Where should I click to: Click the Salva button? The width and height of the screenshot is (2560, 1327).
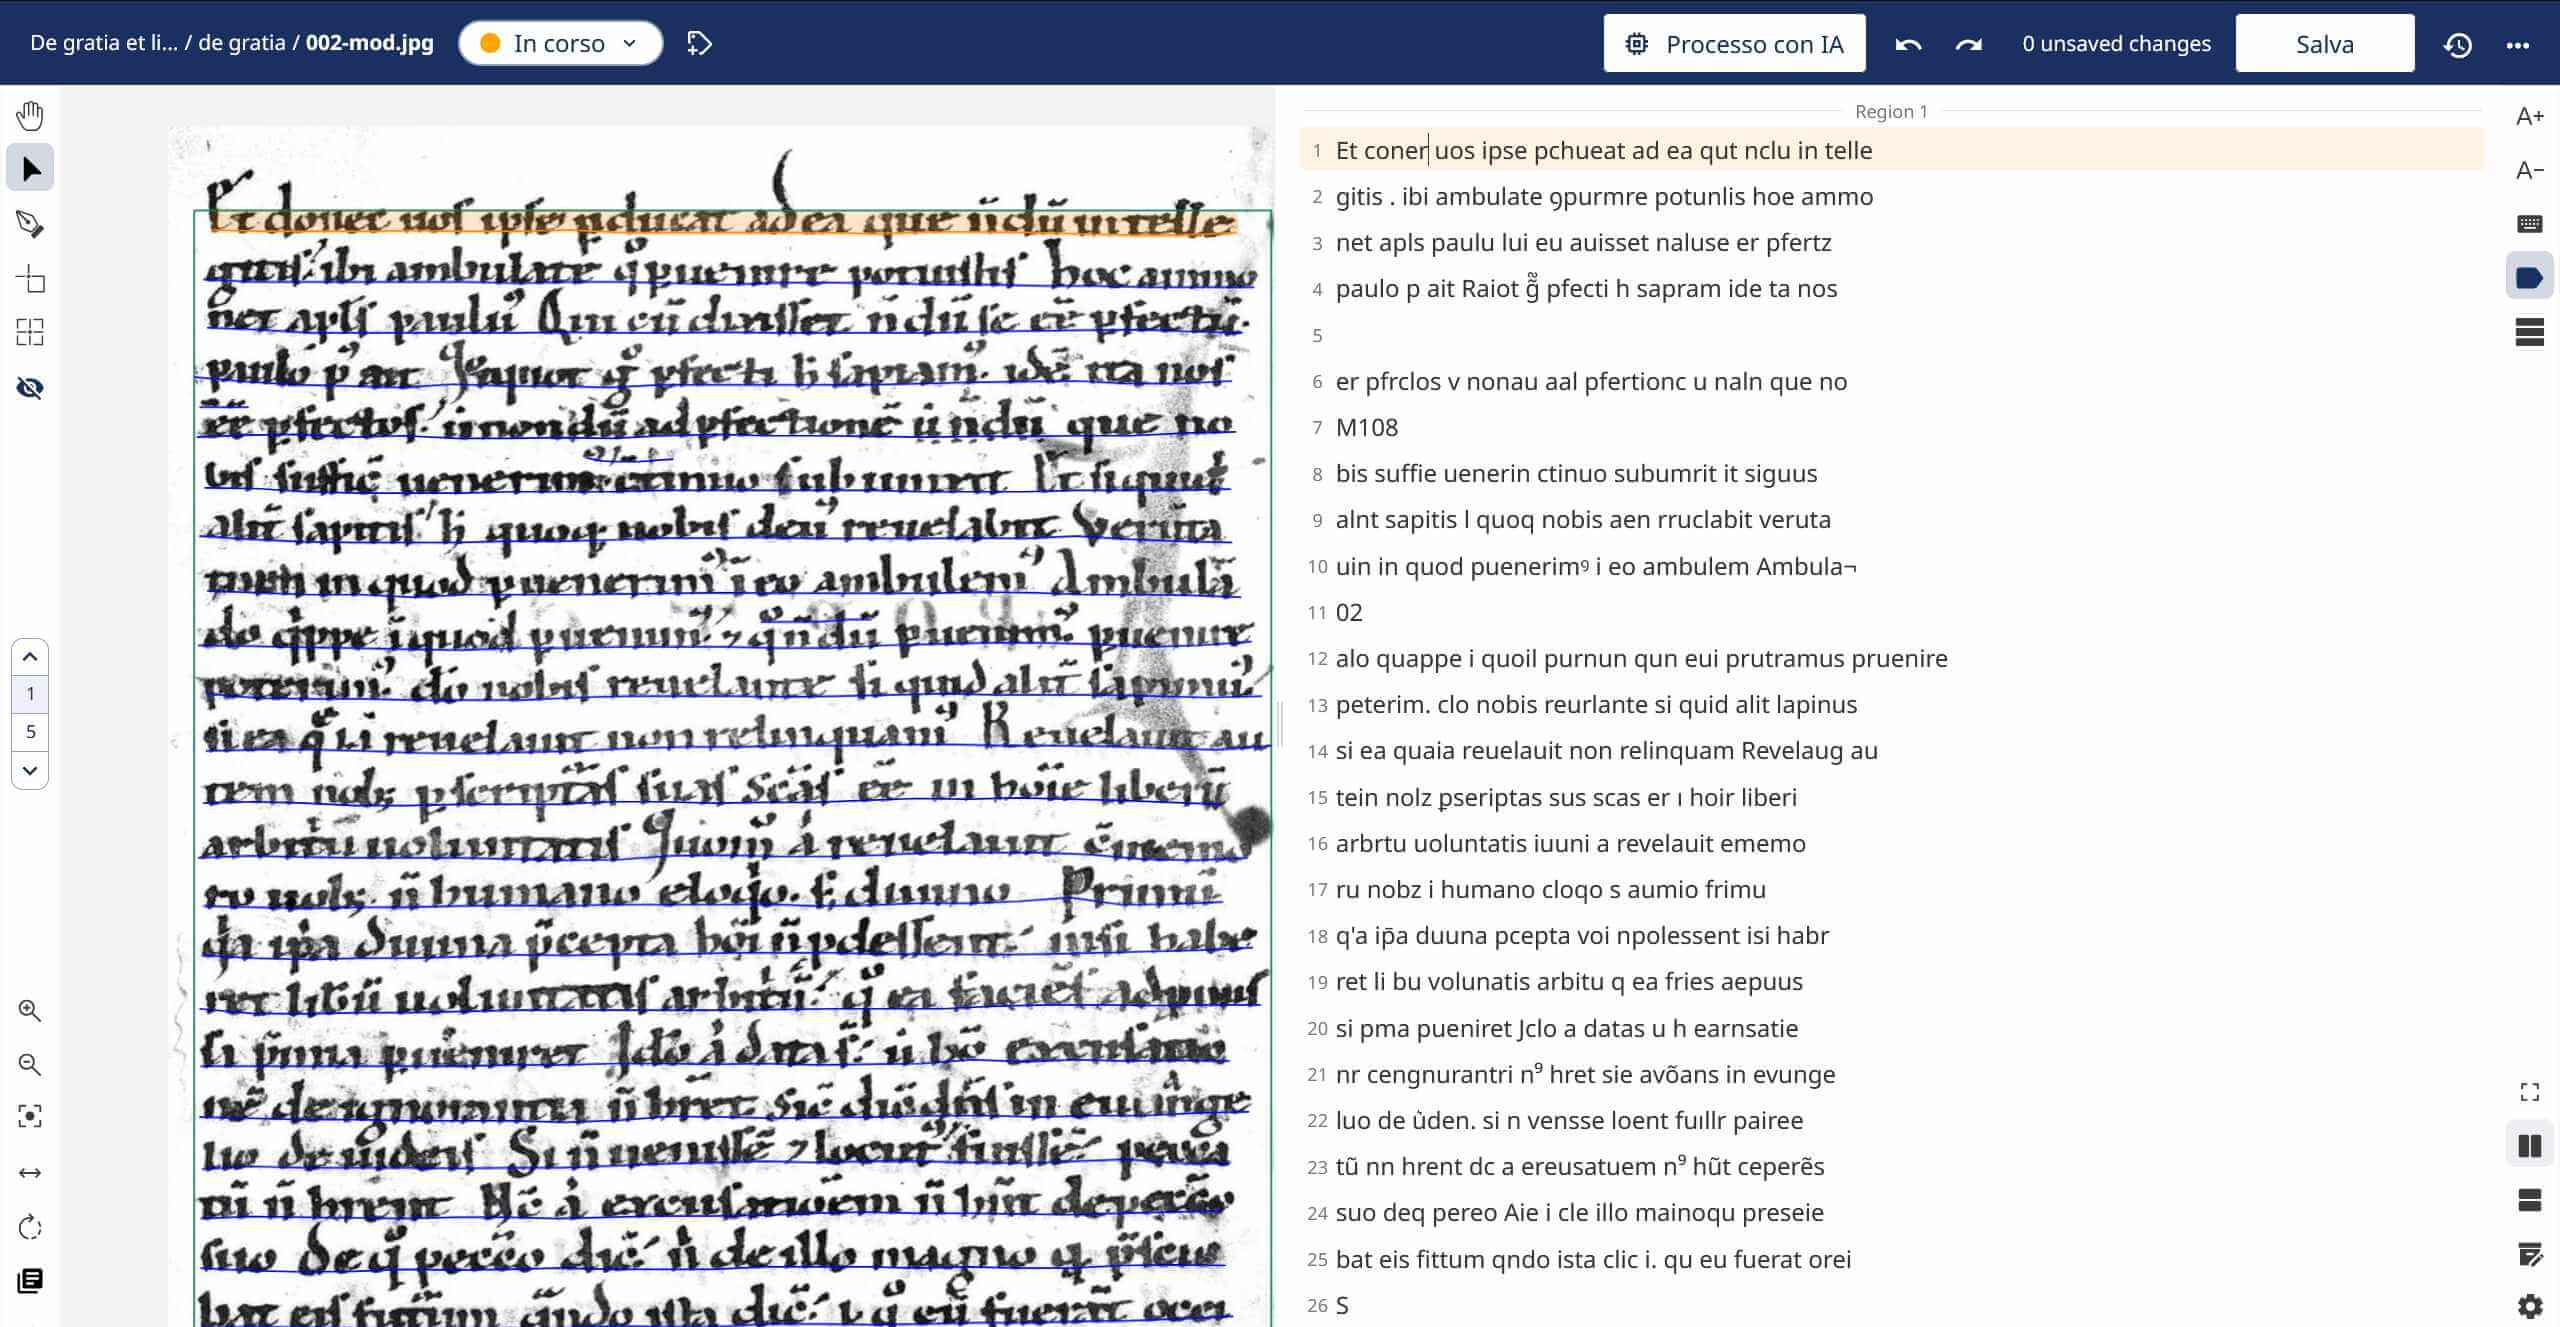tap(2324, 44)
